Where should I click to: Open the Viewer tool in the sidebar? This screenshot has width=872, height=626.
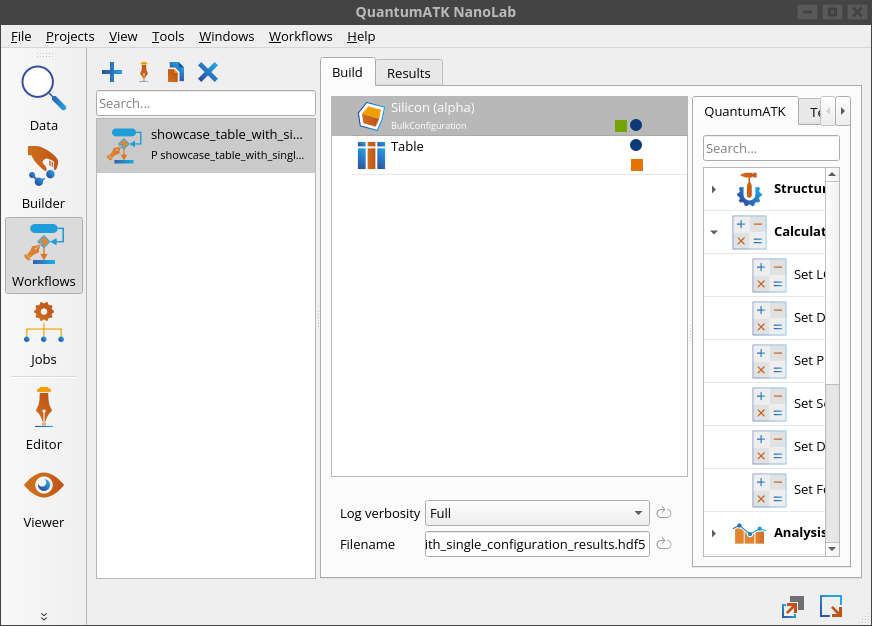point(43,498)
